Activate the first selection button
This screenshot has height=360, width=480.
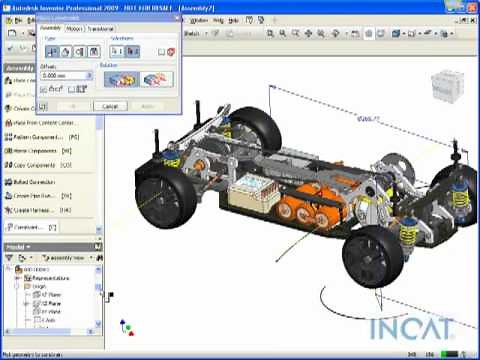(x=117, y=51)
